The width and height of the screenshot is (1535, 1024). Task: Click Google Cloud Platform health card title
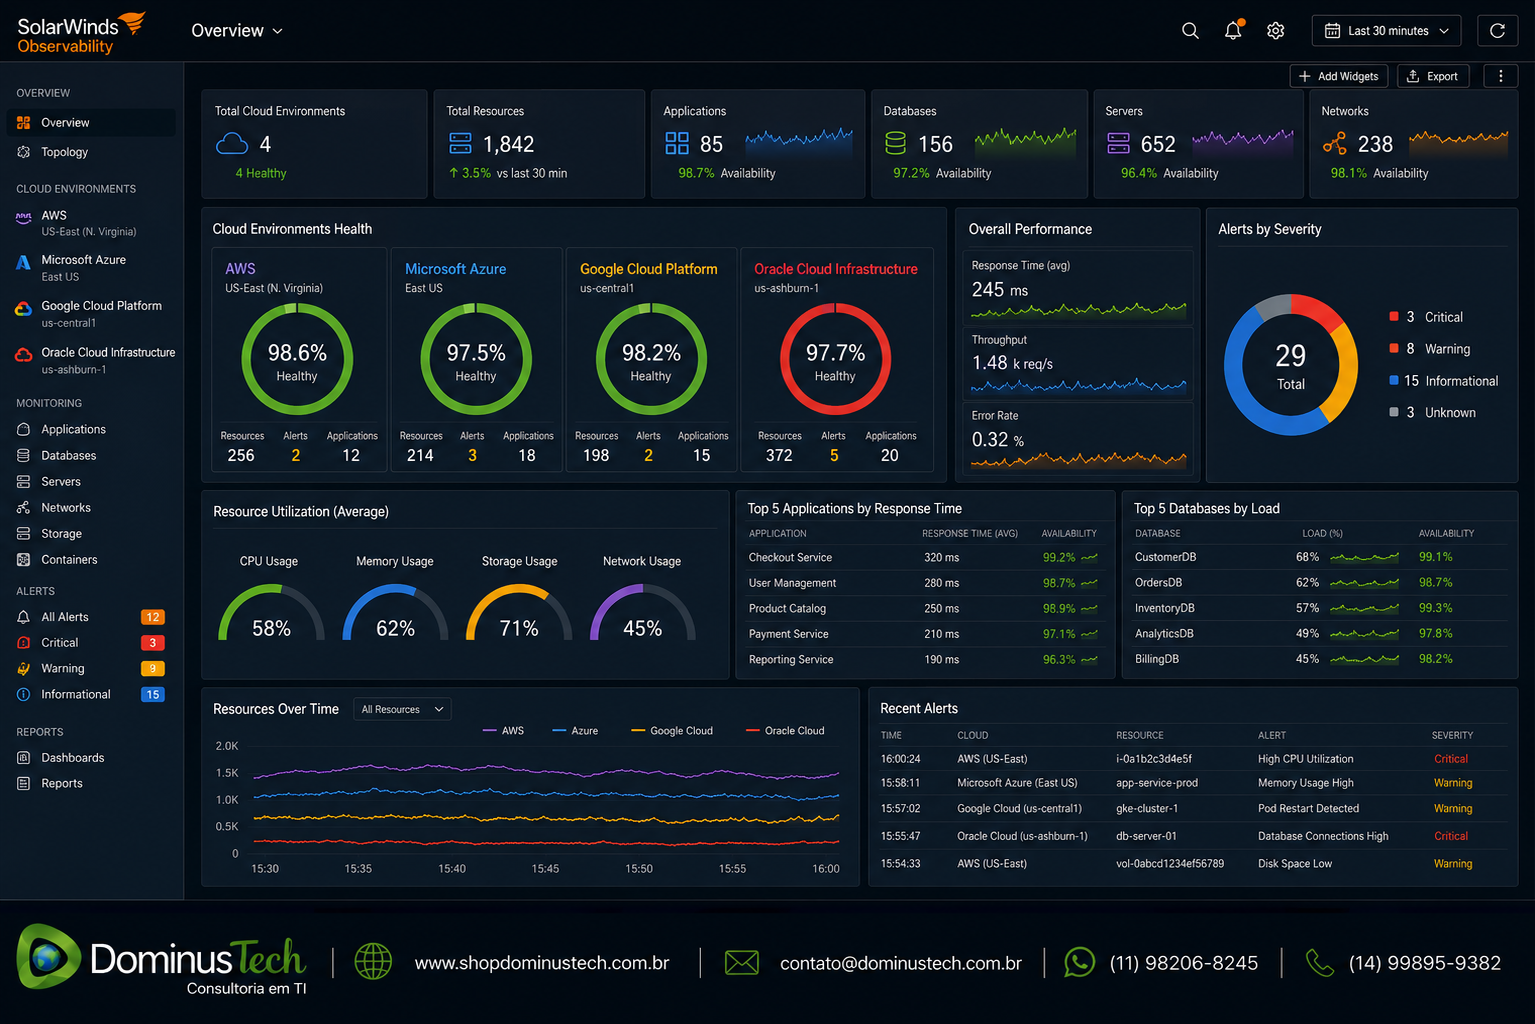click(x=649, y=269)
